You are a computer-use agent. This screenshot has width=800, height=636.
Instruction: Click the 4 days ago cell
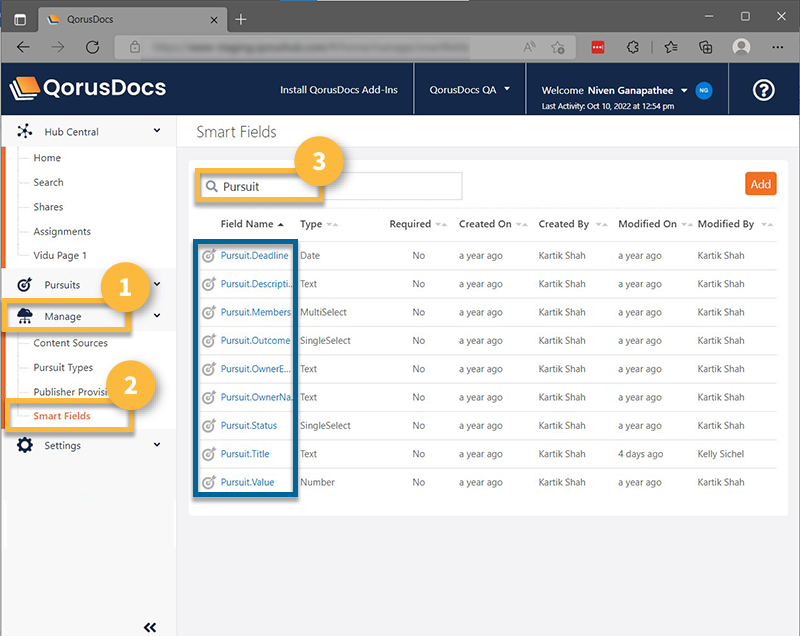point(640,454)
